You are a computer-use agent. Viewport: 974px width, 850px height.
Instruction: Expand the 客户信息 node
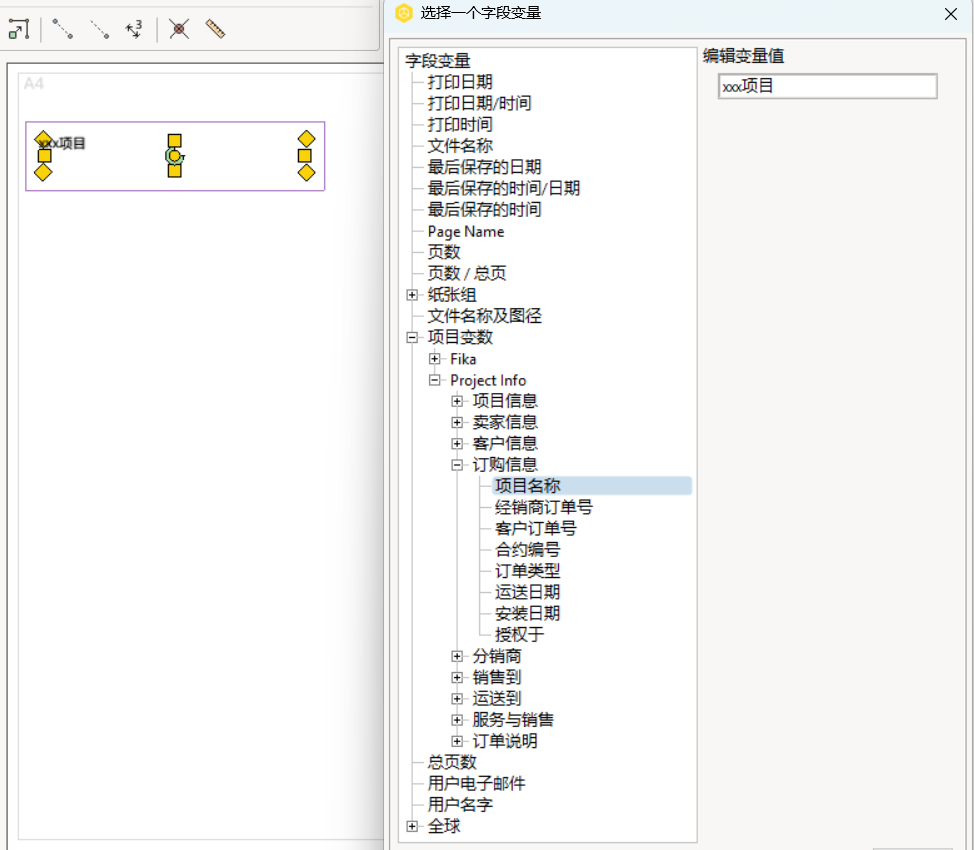click(x=457, y=444)
